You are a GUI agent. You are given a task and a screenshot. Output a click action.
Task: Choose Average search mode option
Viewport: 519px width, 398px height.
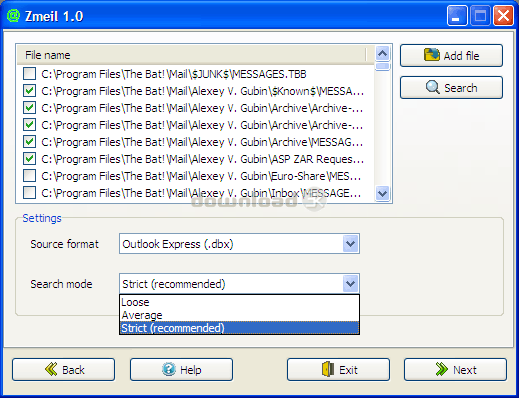coord(239,315)
